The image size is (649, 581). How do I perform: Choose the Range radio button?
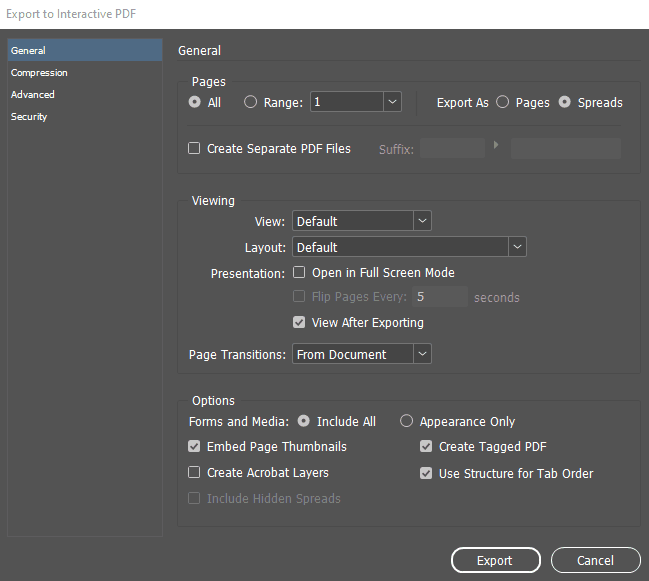point(250,102)
